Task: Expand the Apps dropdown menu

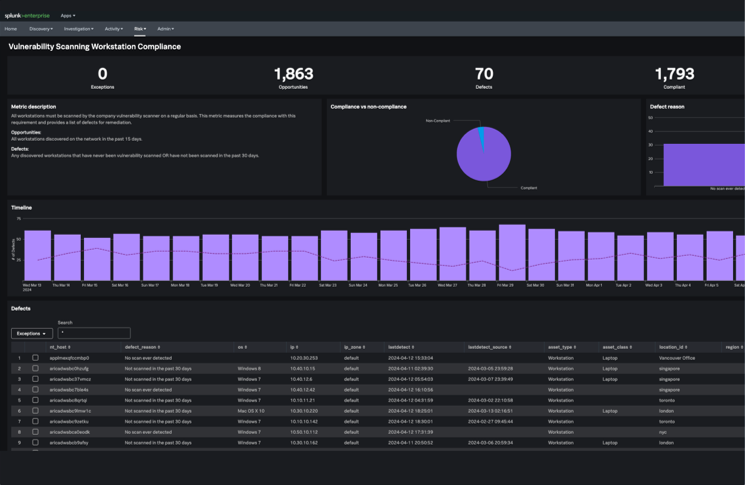Action: pos(67,15)
